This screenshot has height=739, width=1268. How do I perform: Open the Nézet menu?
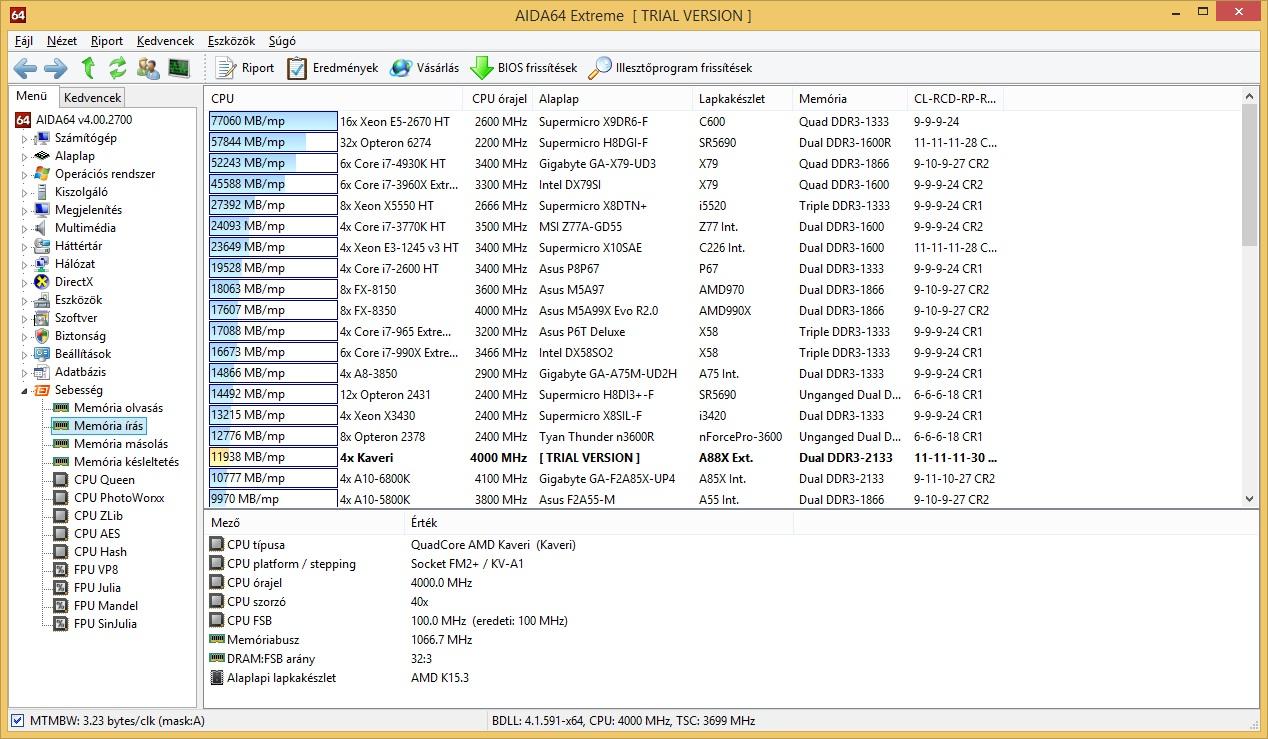[x=62, y=41]
